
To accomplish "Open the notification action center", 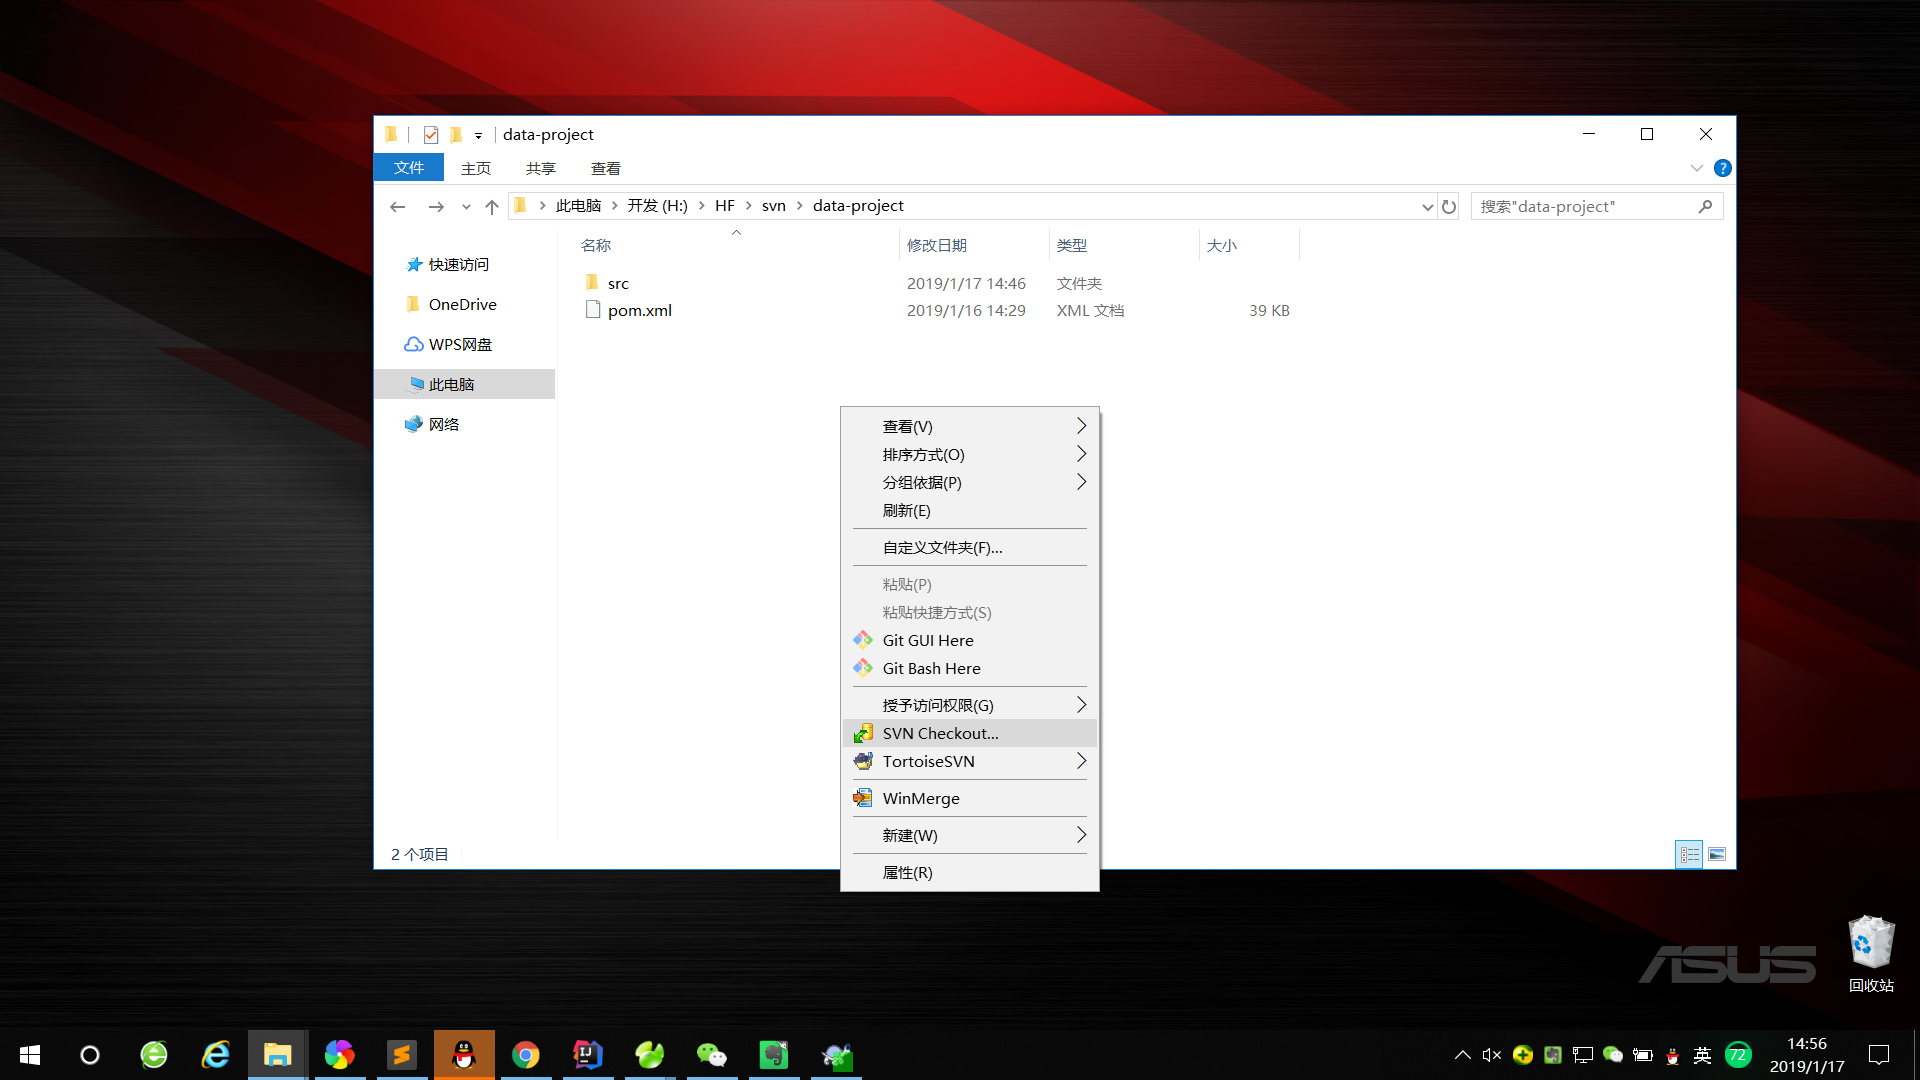I will [x=1879, y=1055].
